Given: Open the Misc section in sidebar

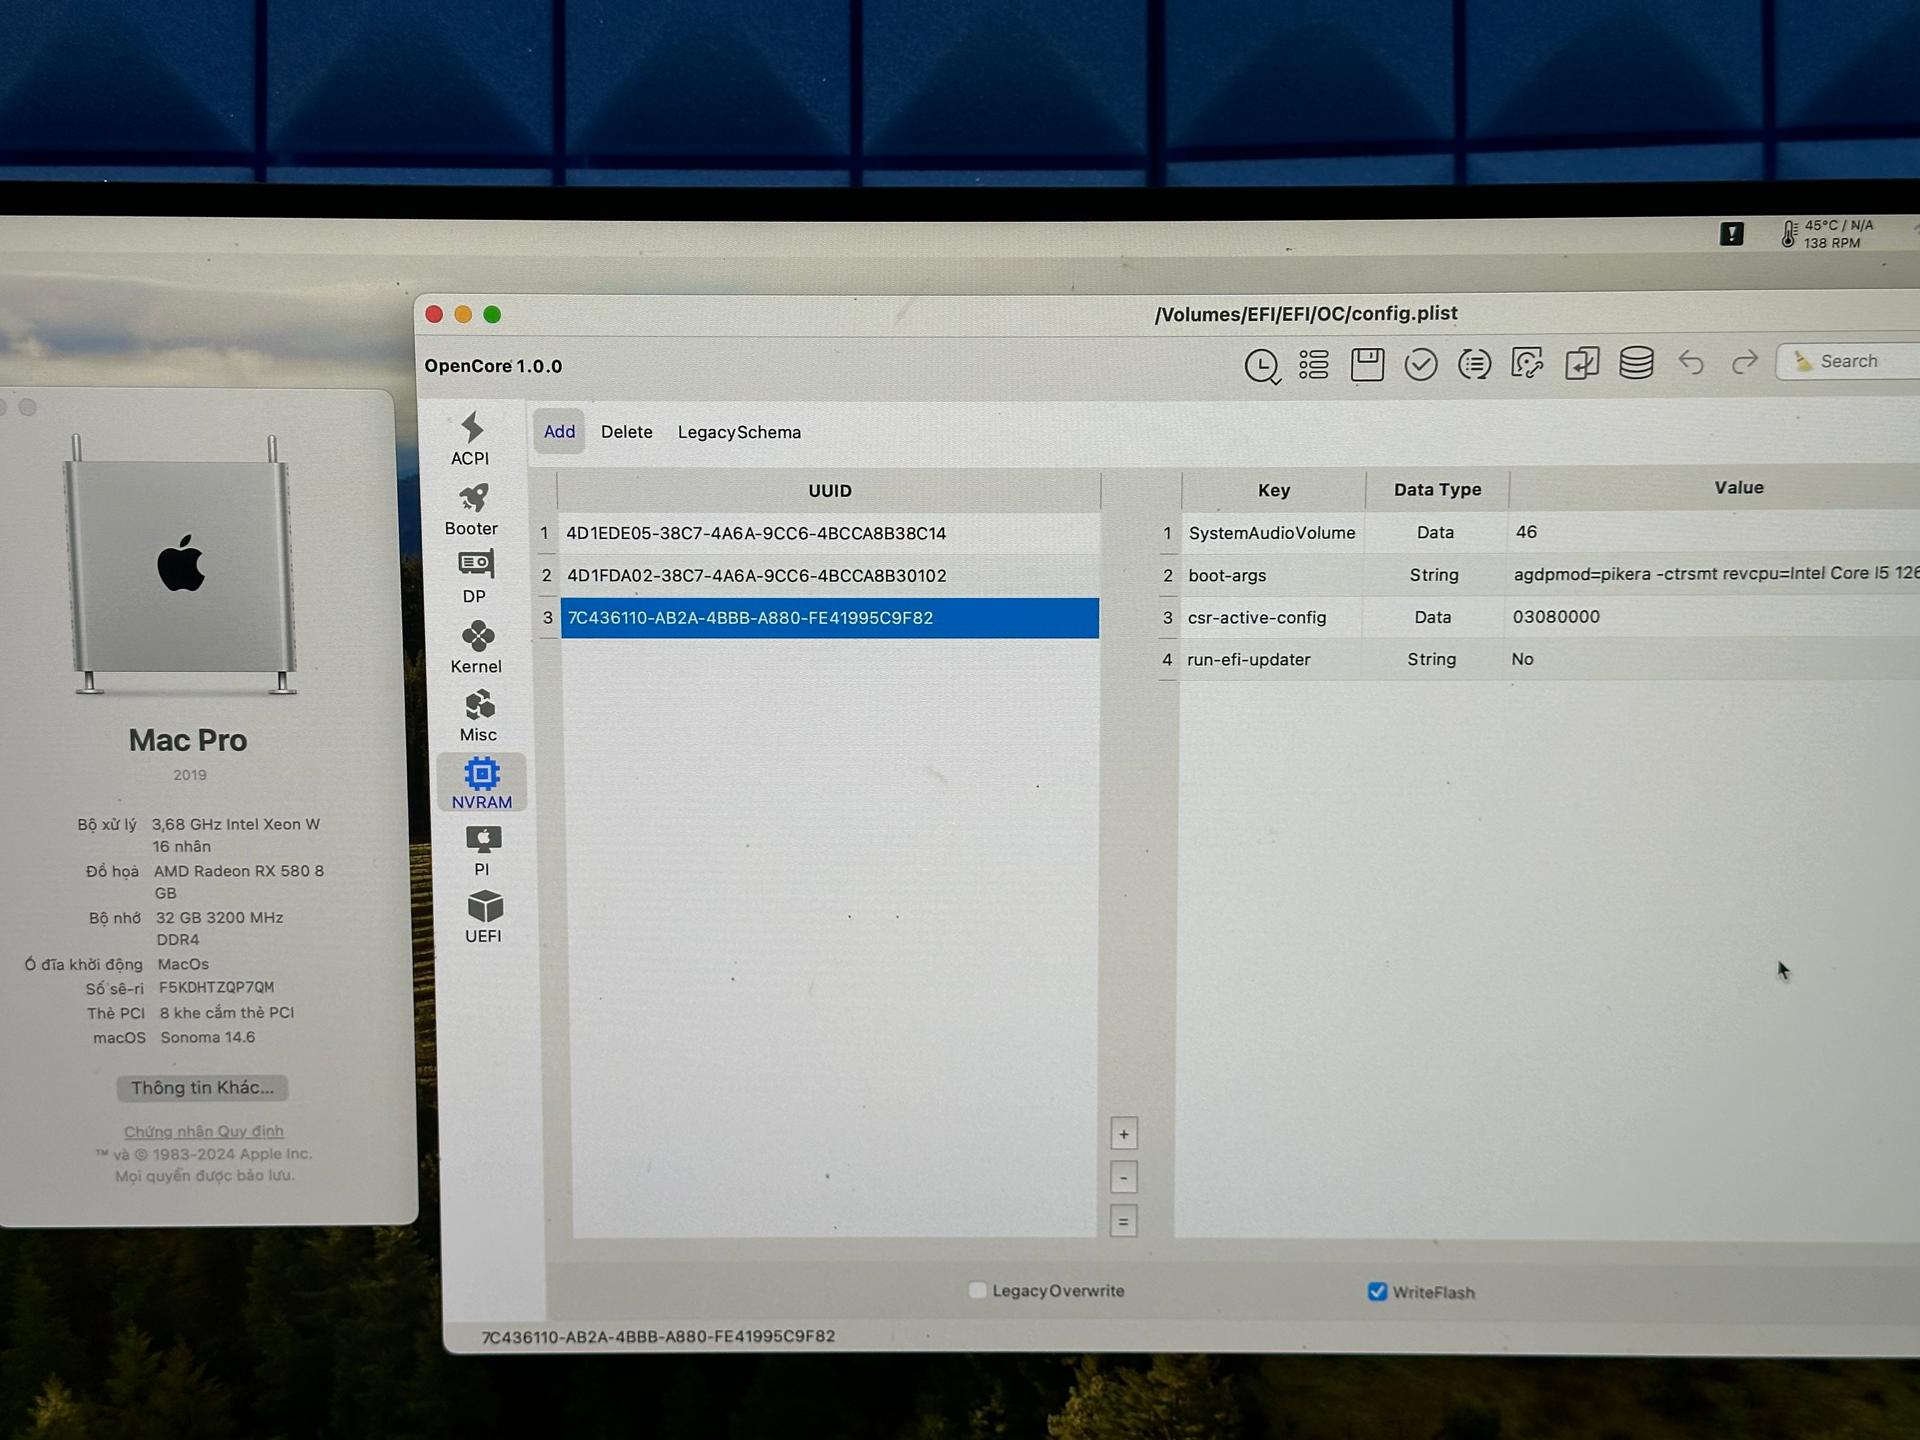Looking at the screenshot, I should (x=478, y=716).
